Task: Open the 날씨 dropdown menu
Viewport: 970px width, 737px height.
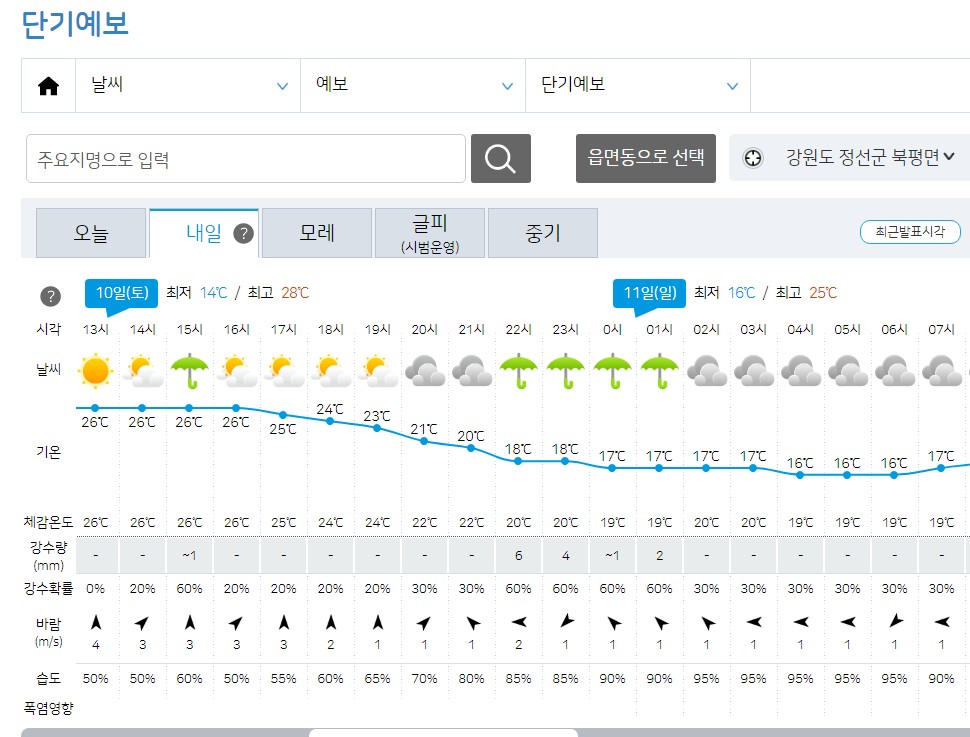Action: point(189,85)
